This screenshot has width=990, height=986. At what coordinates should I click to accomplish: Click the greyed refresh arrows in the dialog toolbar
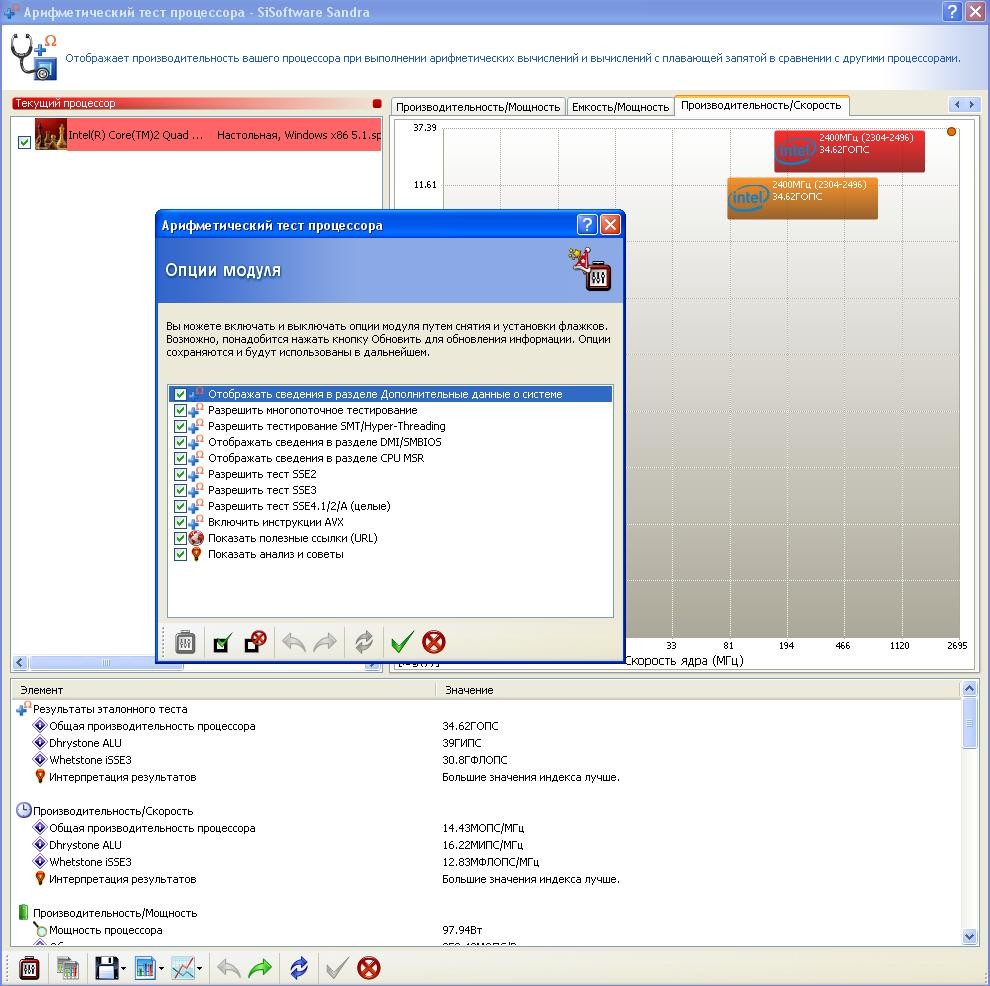coord(364,643)
